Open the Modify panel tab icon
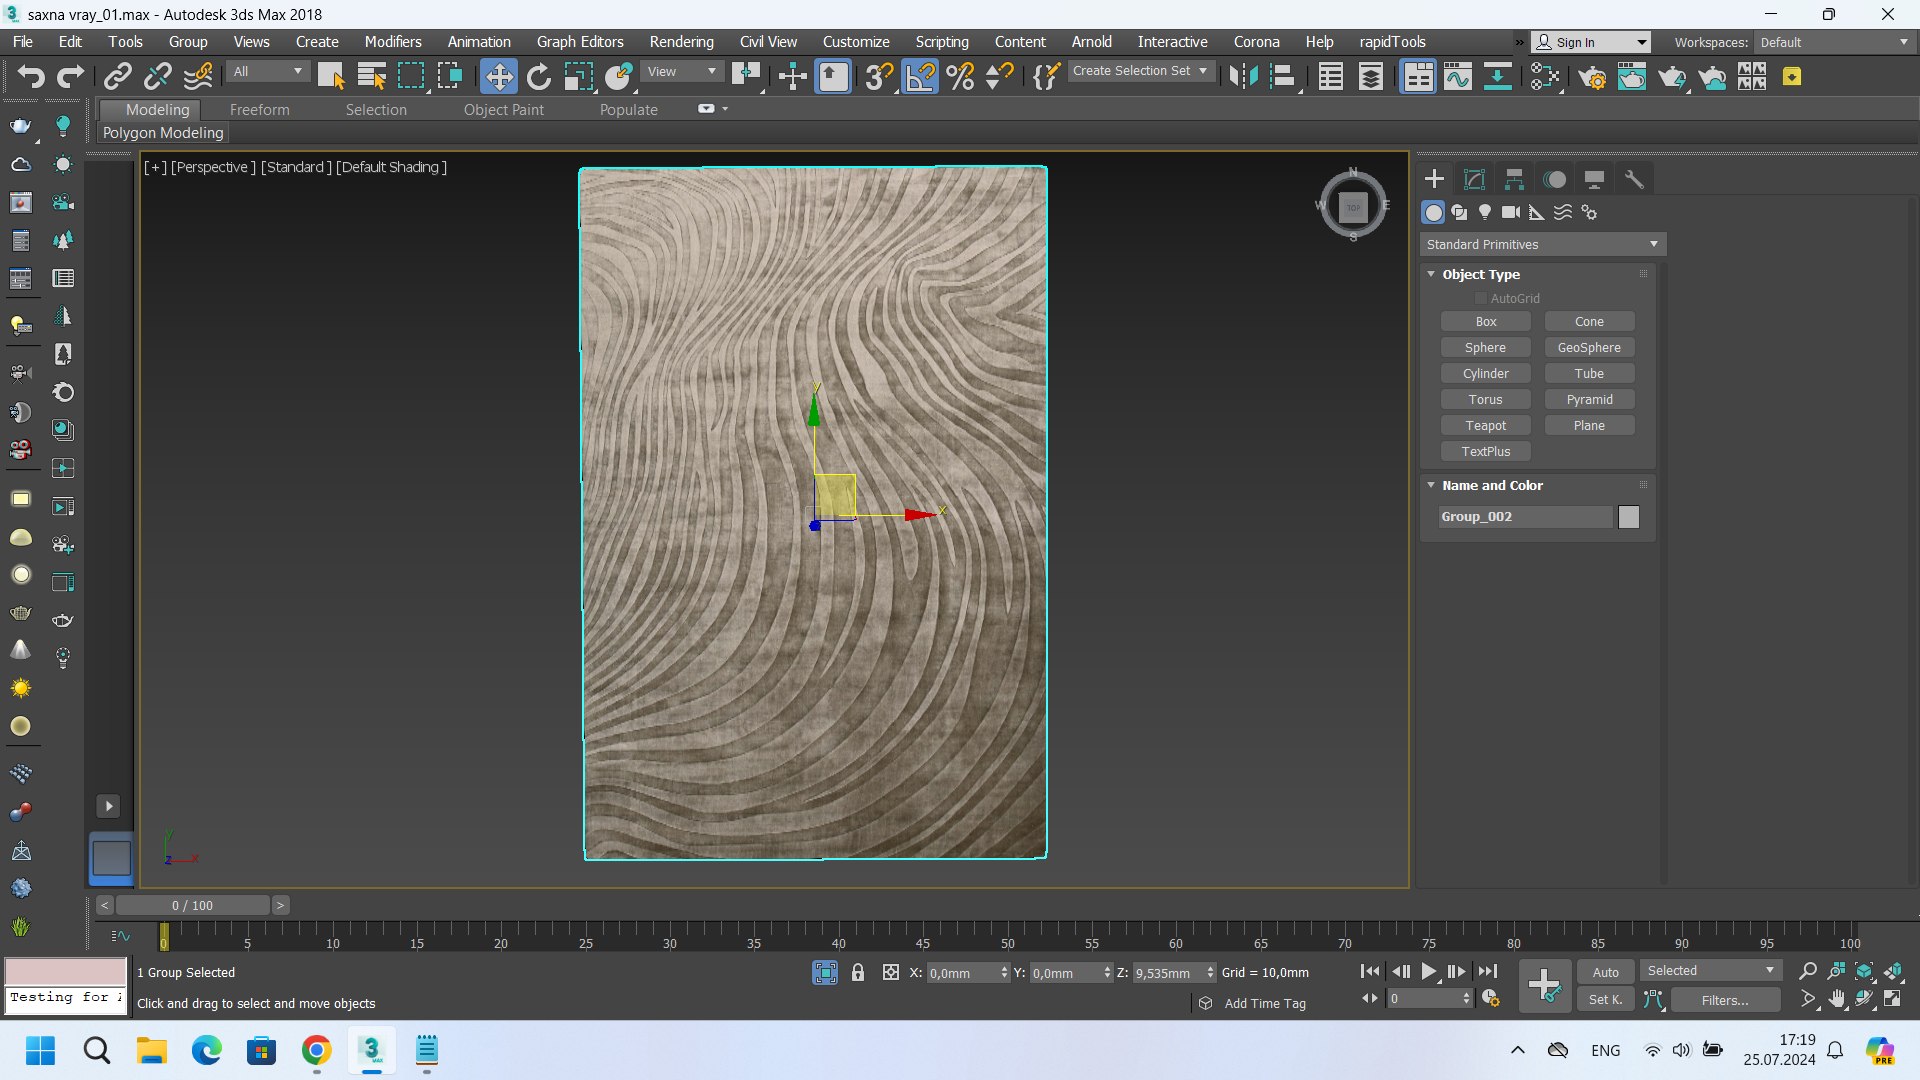The image size is (1920, 1080). click(1474, 179)
